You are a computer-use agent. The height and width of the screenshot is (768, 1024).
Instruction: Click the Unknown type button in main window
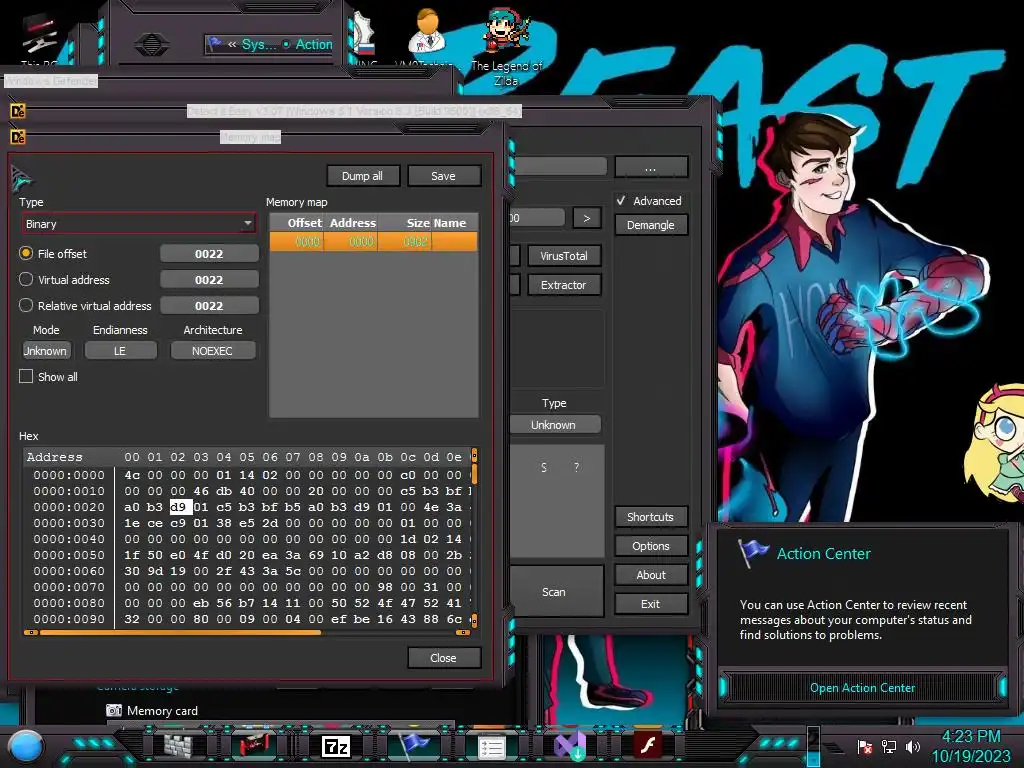[x=554, y=424]
